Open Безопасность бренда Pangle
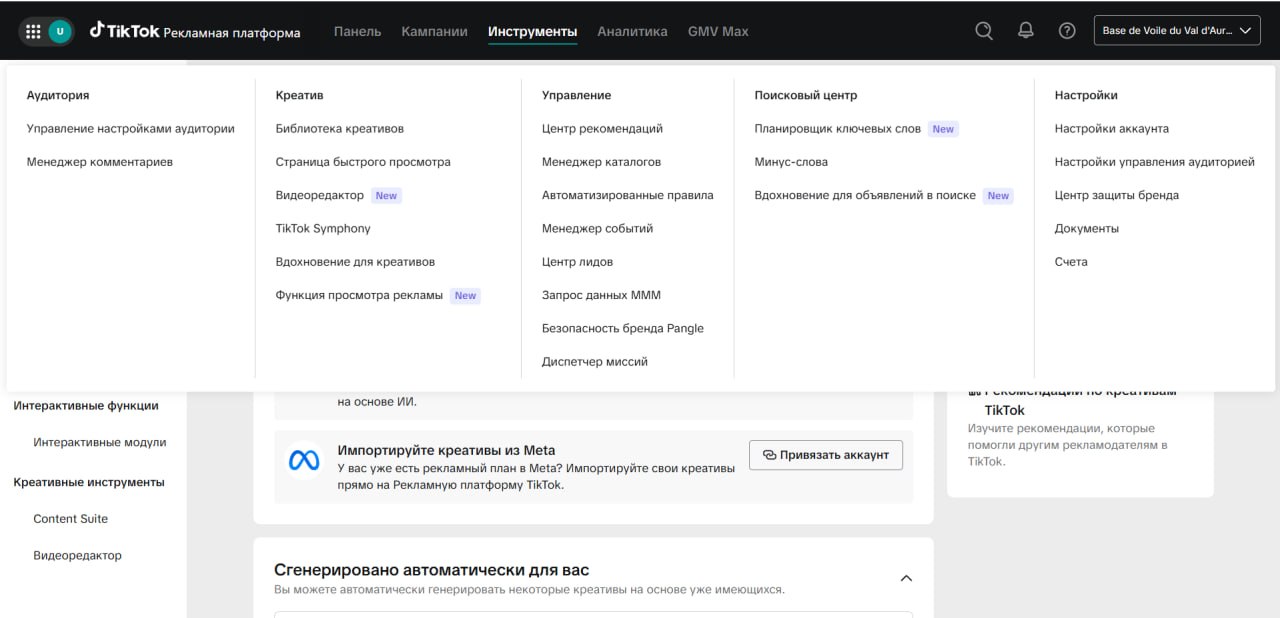This screenshot has height=618, width=1280. coord(623,328)
